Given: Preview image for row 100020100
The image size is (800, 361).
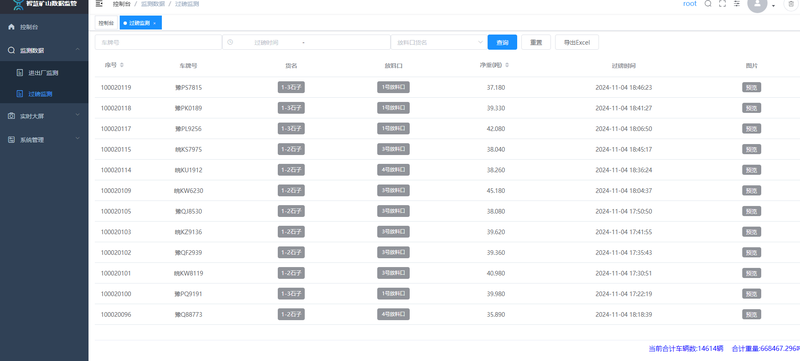Looking at the screenshot, I should (751, 294).
